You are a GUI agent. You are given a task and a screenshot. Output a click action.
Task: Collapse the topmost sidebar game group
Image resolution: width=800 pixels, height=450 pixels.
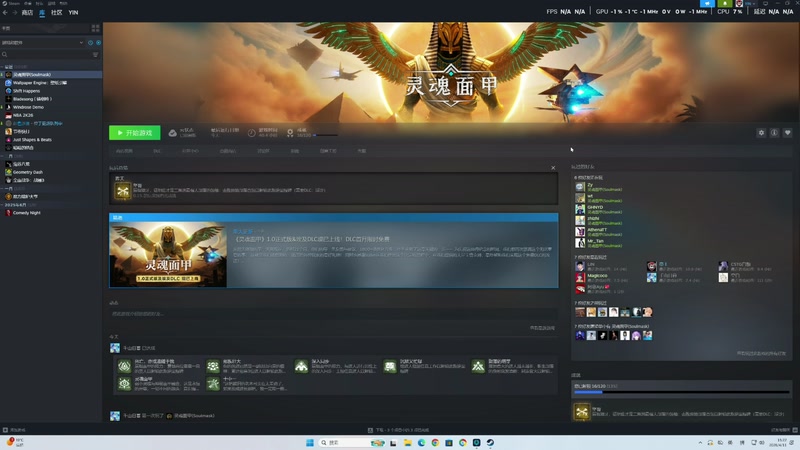(3, 67)
